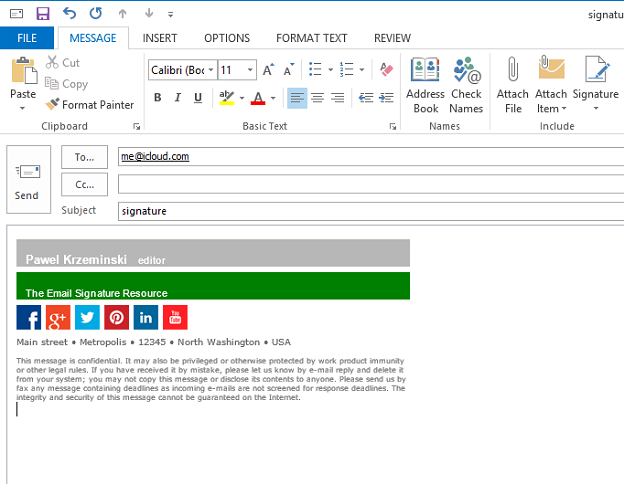
Task: Expand the font size dropdown showing 11
Action: point(250,70)
